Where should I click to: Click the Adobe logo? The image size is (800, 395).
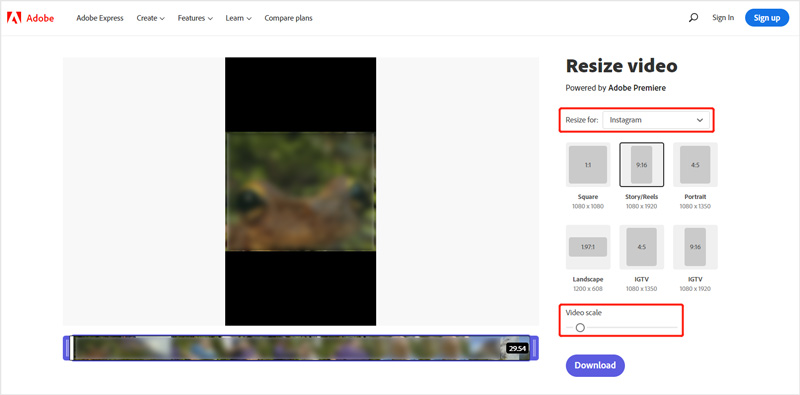[30, 18]
